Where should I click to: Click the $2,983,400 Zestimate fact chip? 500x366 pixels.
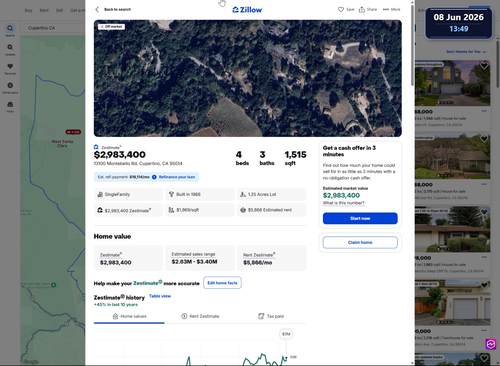click(128, 210)
